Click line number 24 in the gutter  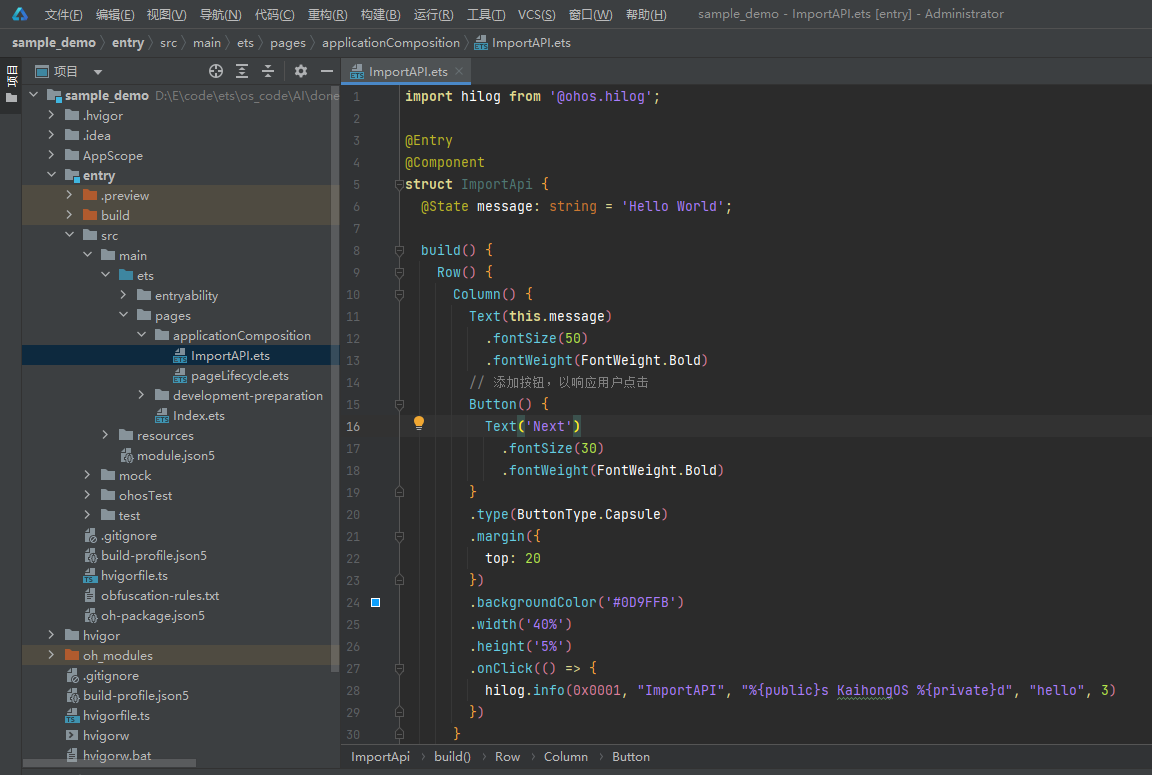tap(353, 602)
